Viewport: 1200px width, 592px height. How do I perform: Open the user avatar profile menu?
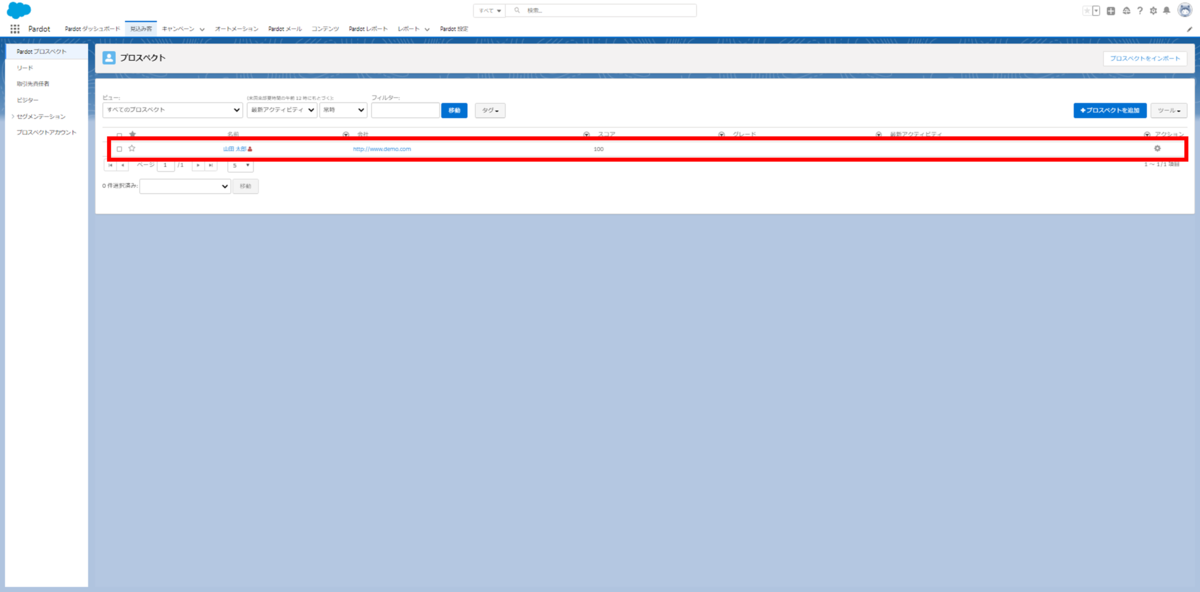(x=1184, y=10)
